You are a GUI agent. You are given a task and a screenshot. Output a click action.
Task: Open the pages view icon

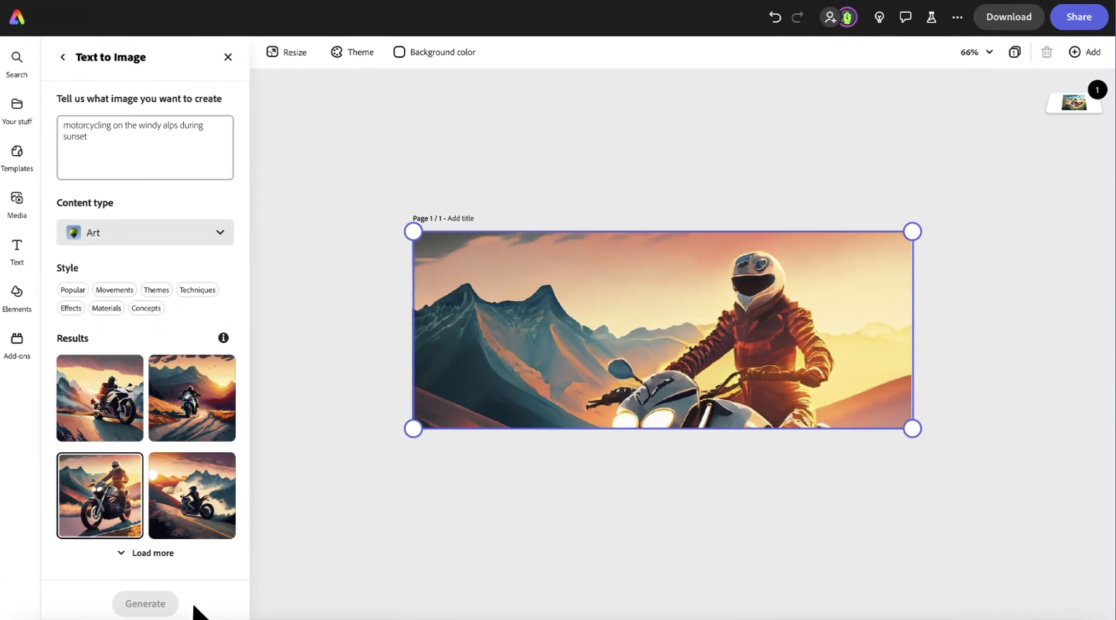coord(1014,52)
